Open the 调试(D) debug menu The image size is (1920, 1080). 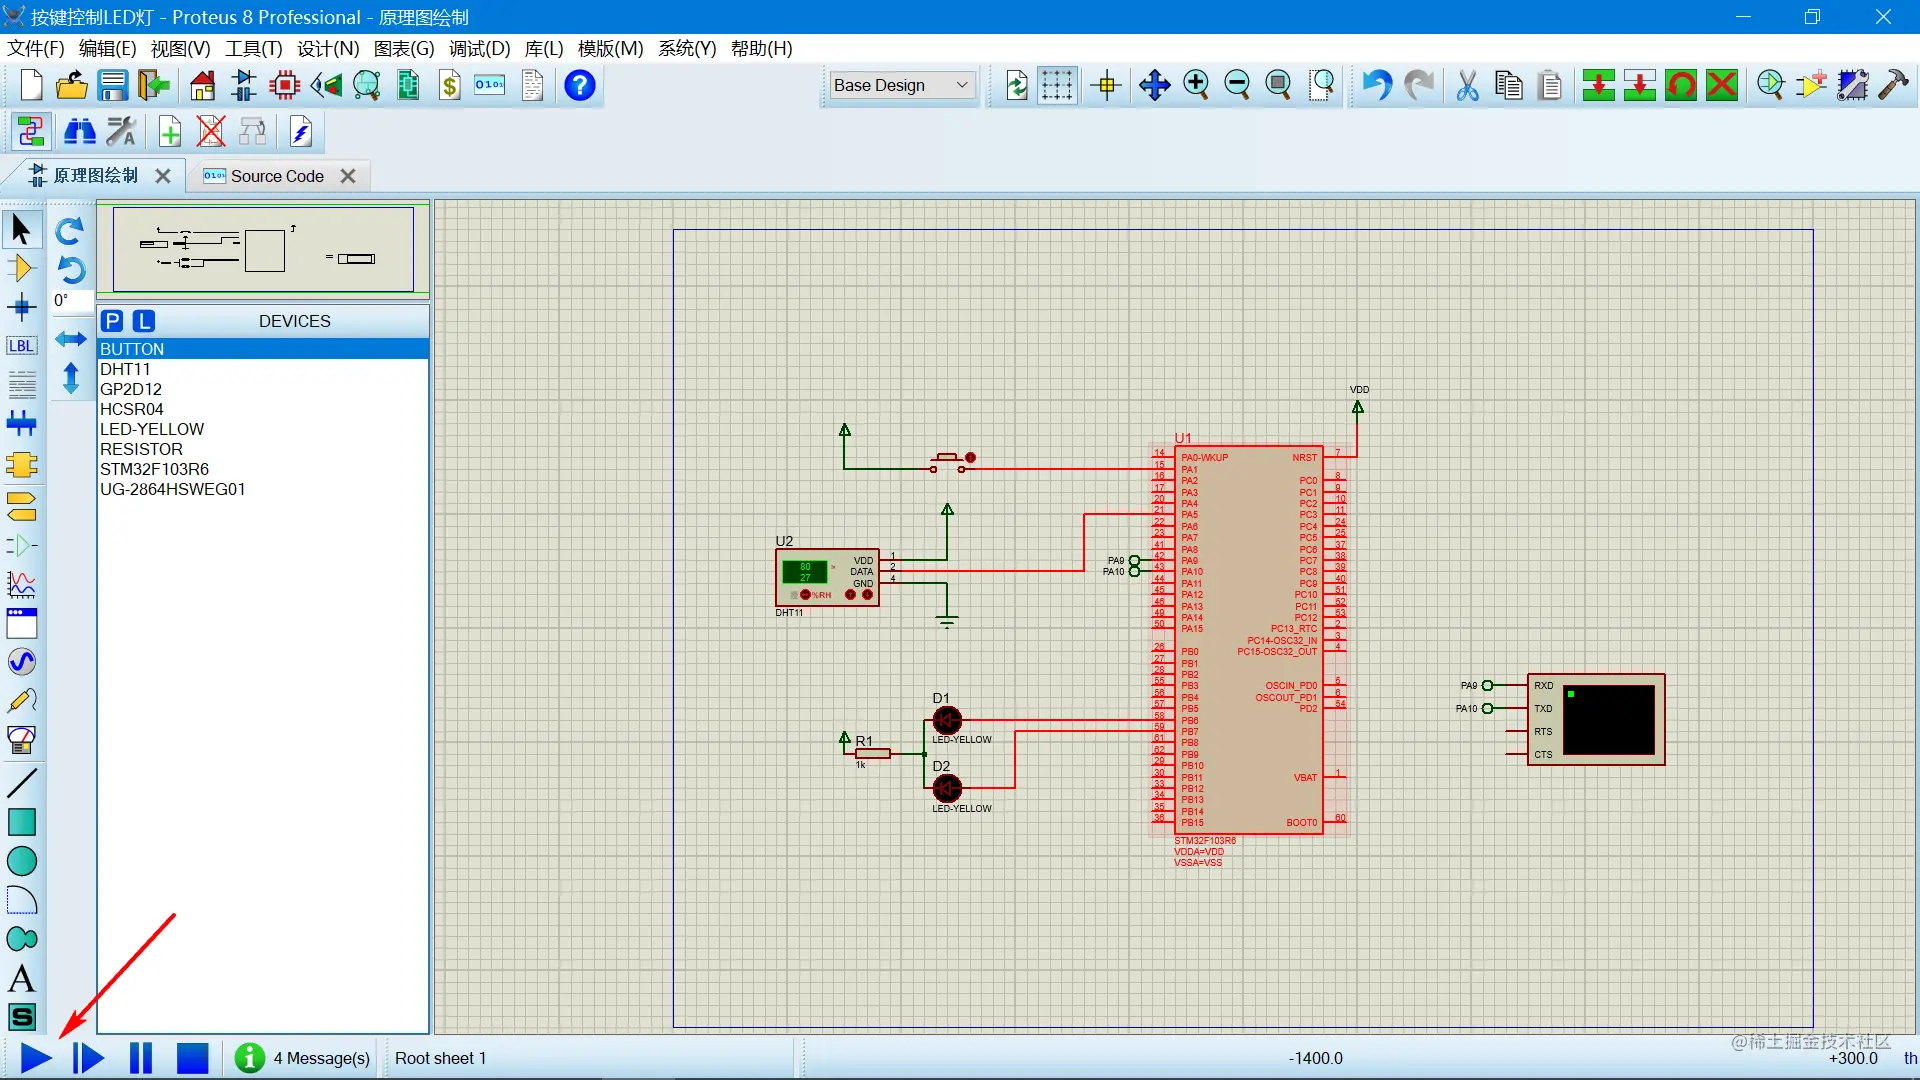479,48
